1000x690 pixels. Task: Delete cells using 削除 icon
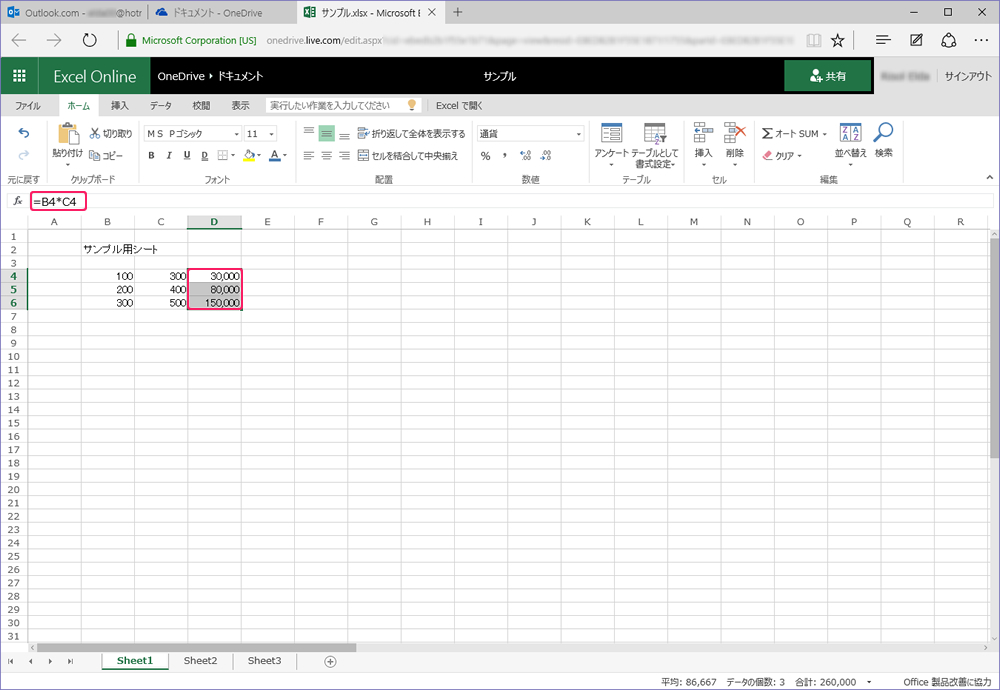coord(735,145)
